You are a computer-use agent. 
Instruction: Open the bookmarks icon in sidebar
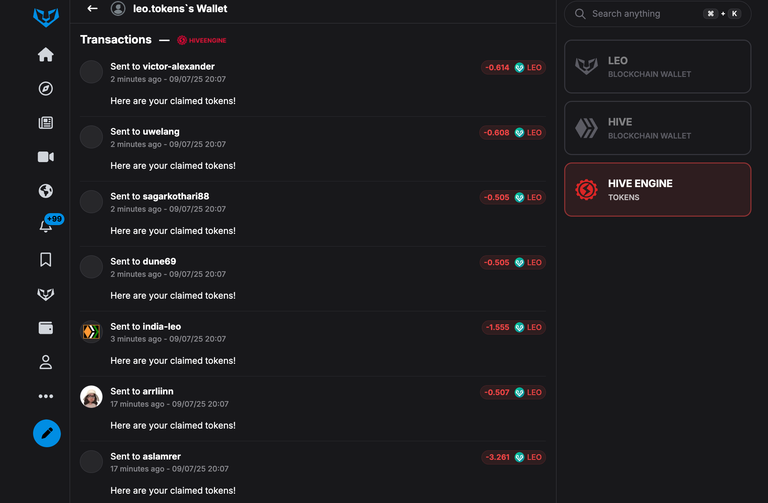(x=46, y=260)
